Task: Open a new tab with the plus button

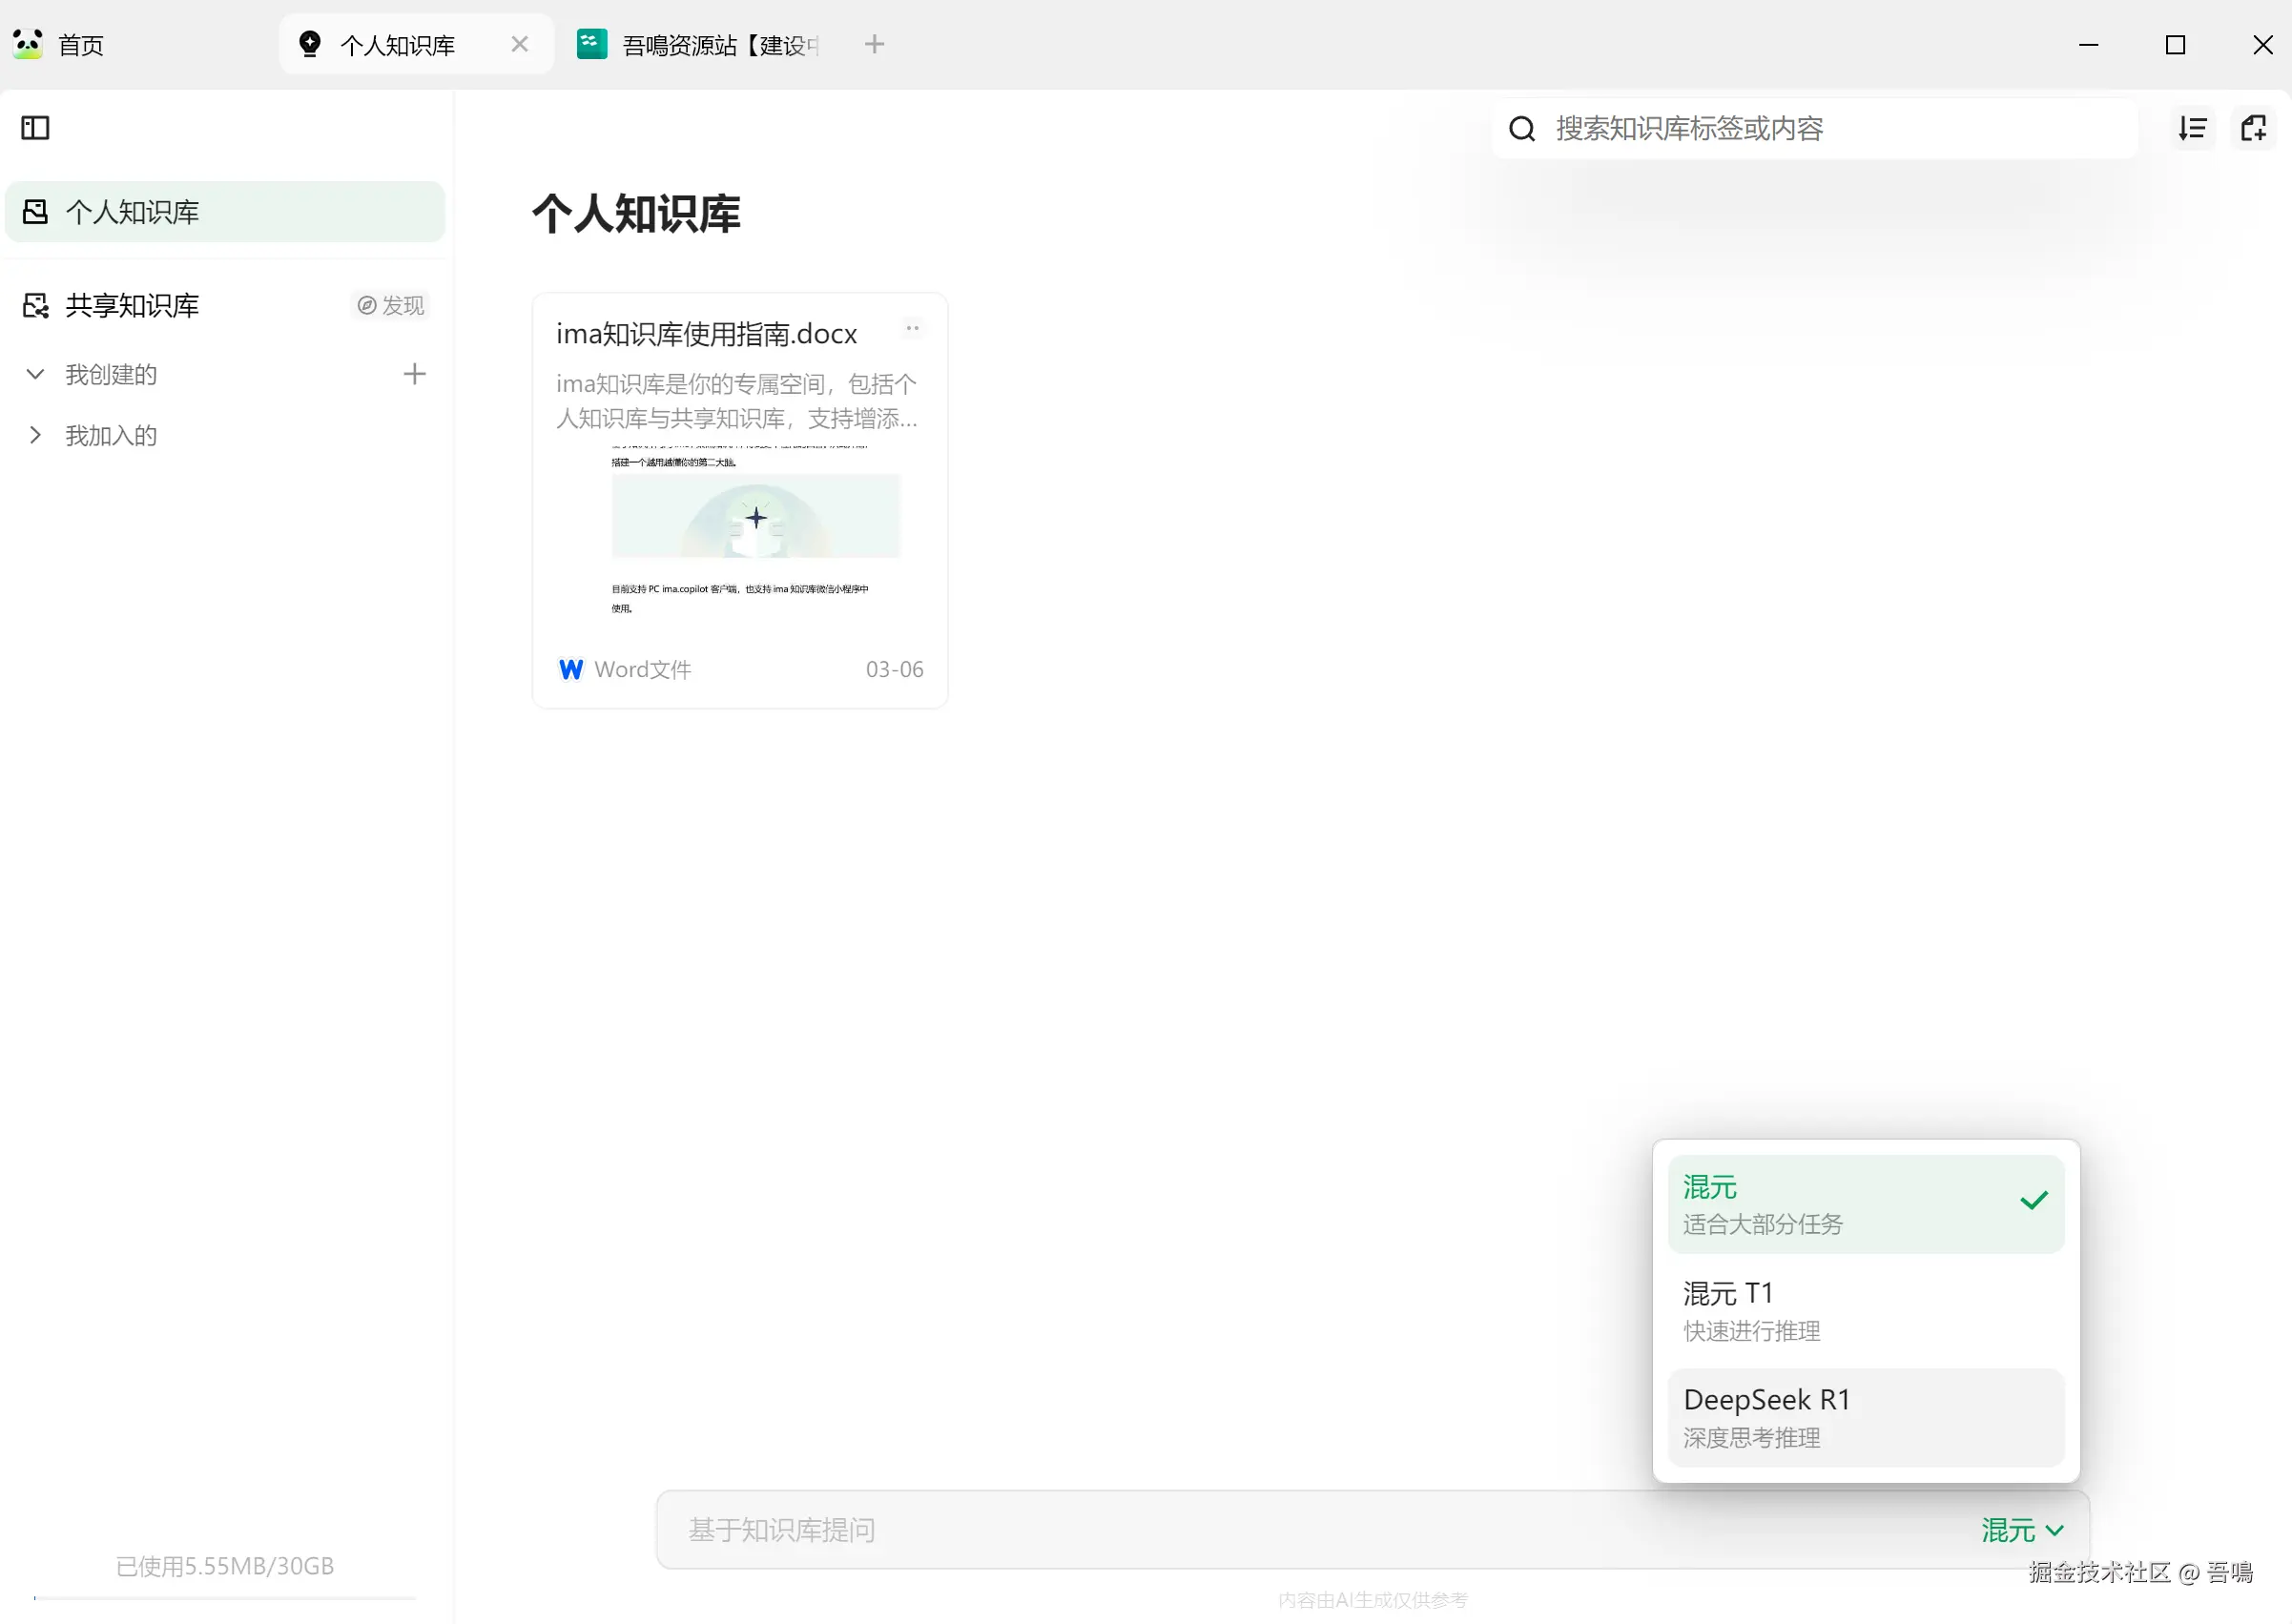Action: point(874,44)
